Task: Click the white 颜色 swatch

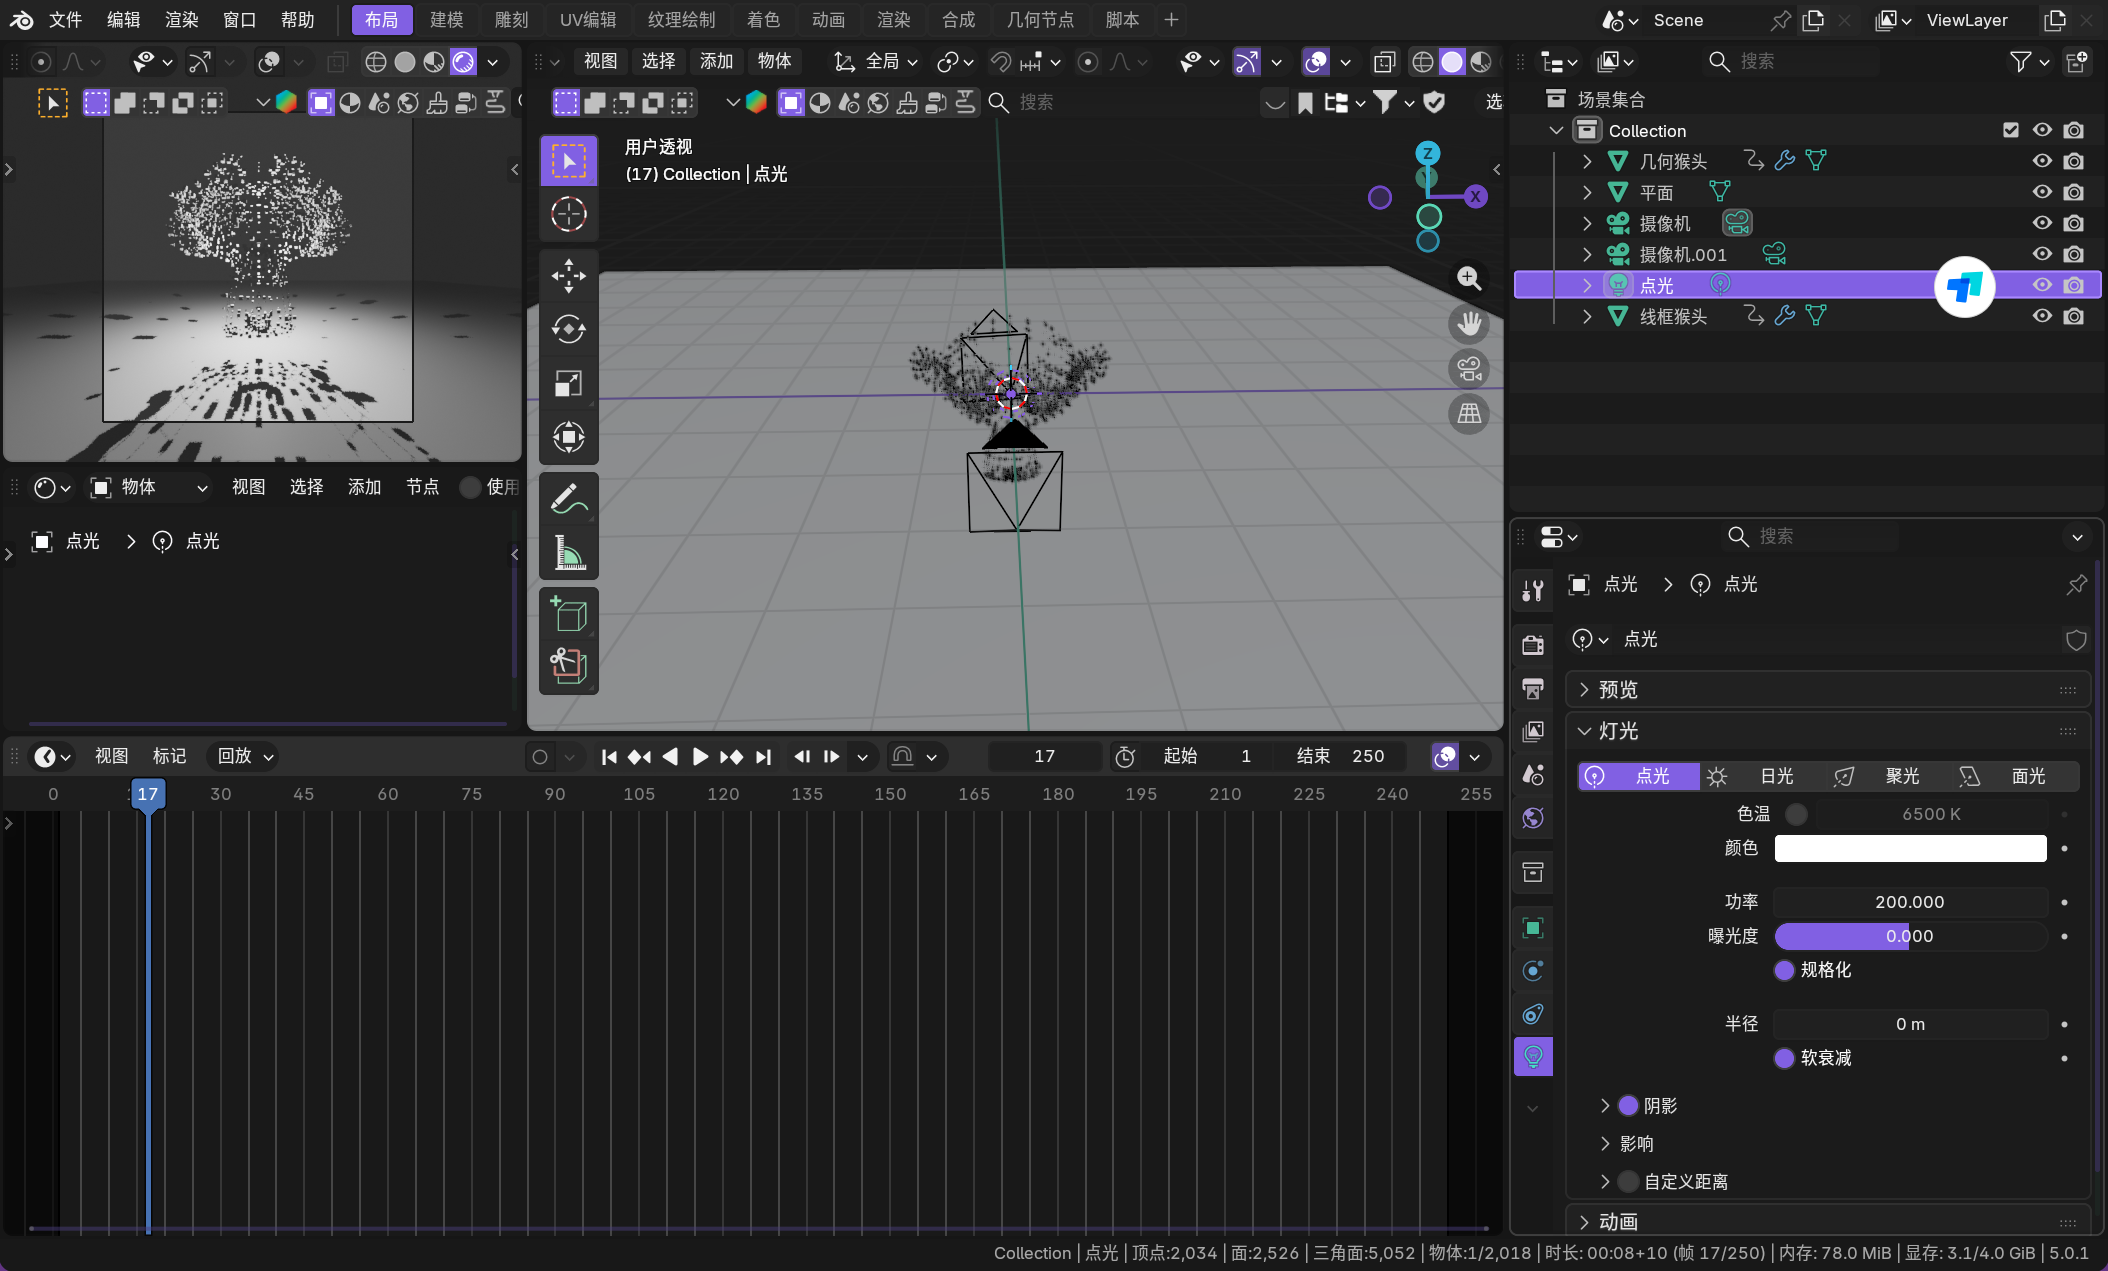Action: click(x=1909, y=848)
